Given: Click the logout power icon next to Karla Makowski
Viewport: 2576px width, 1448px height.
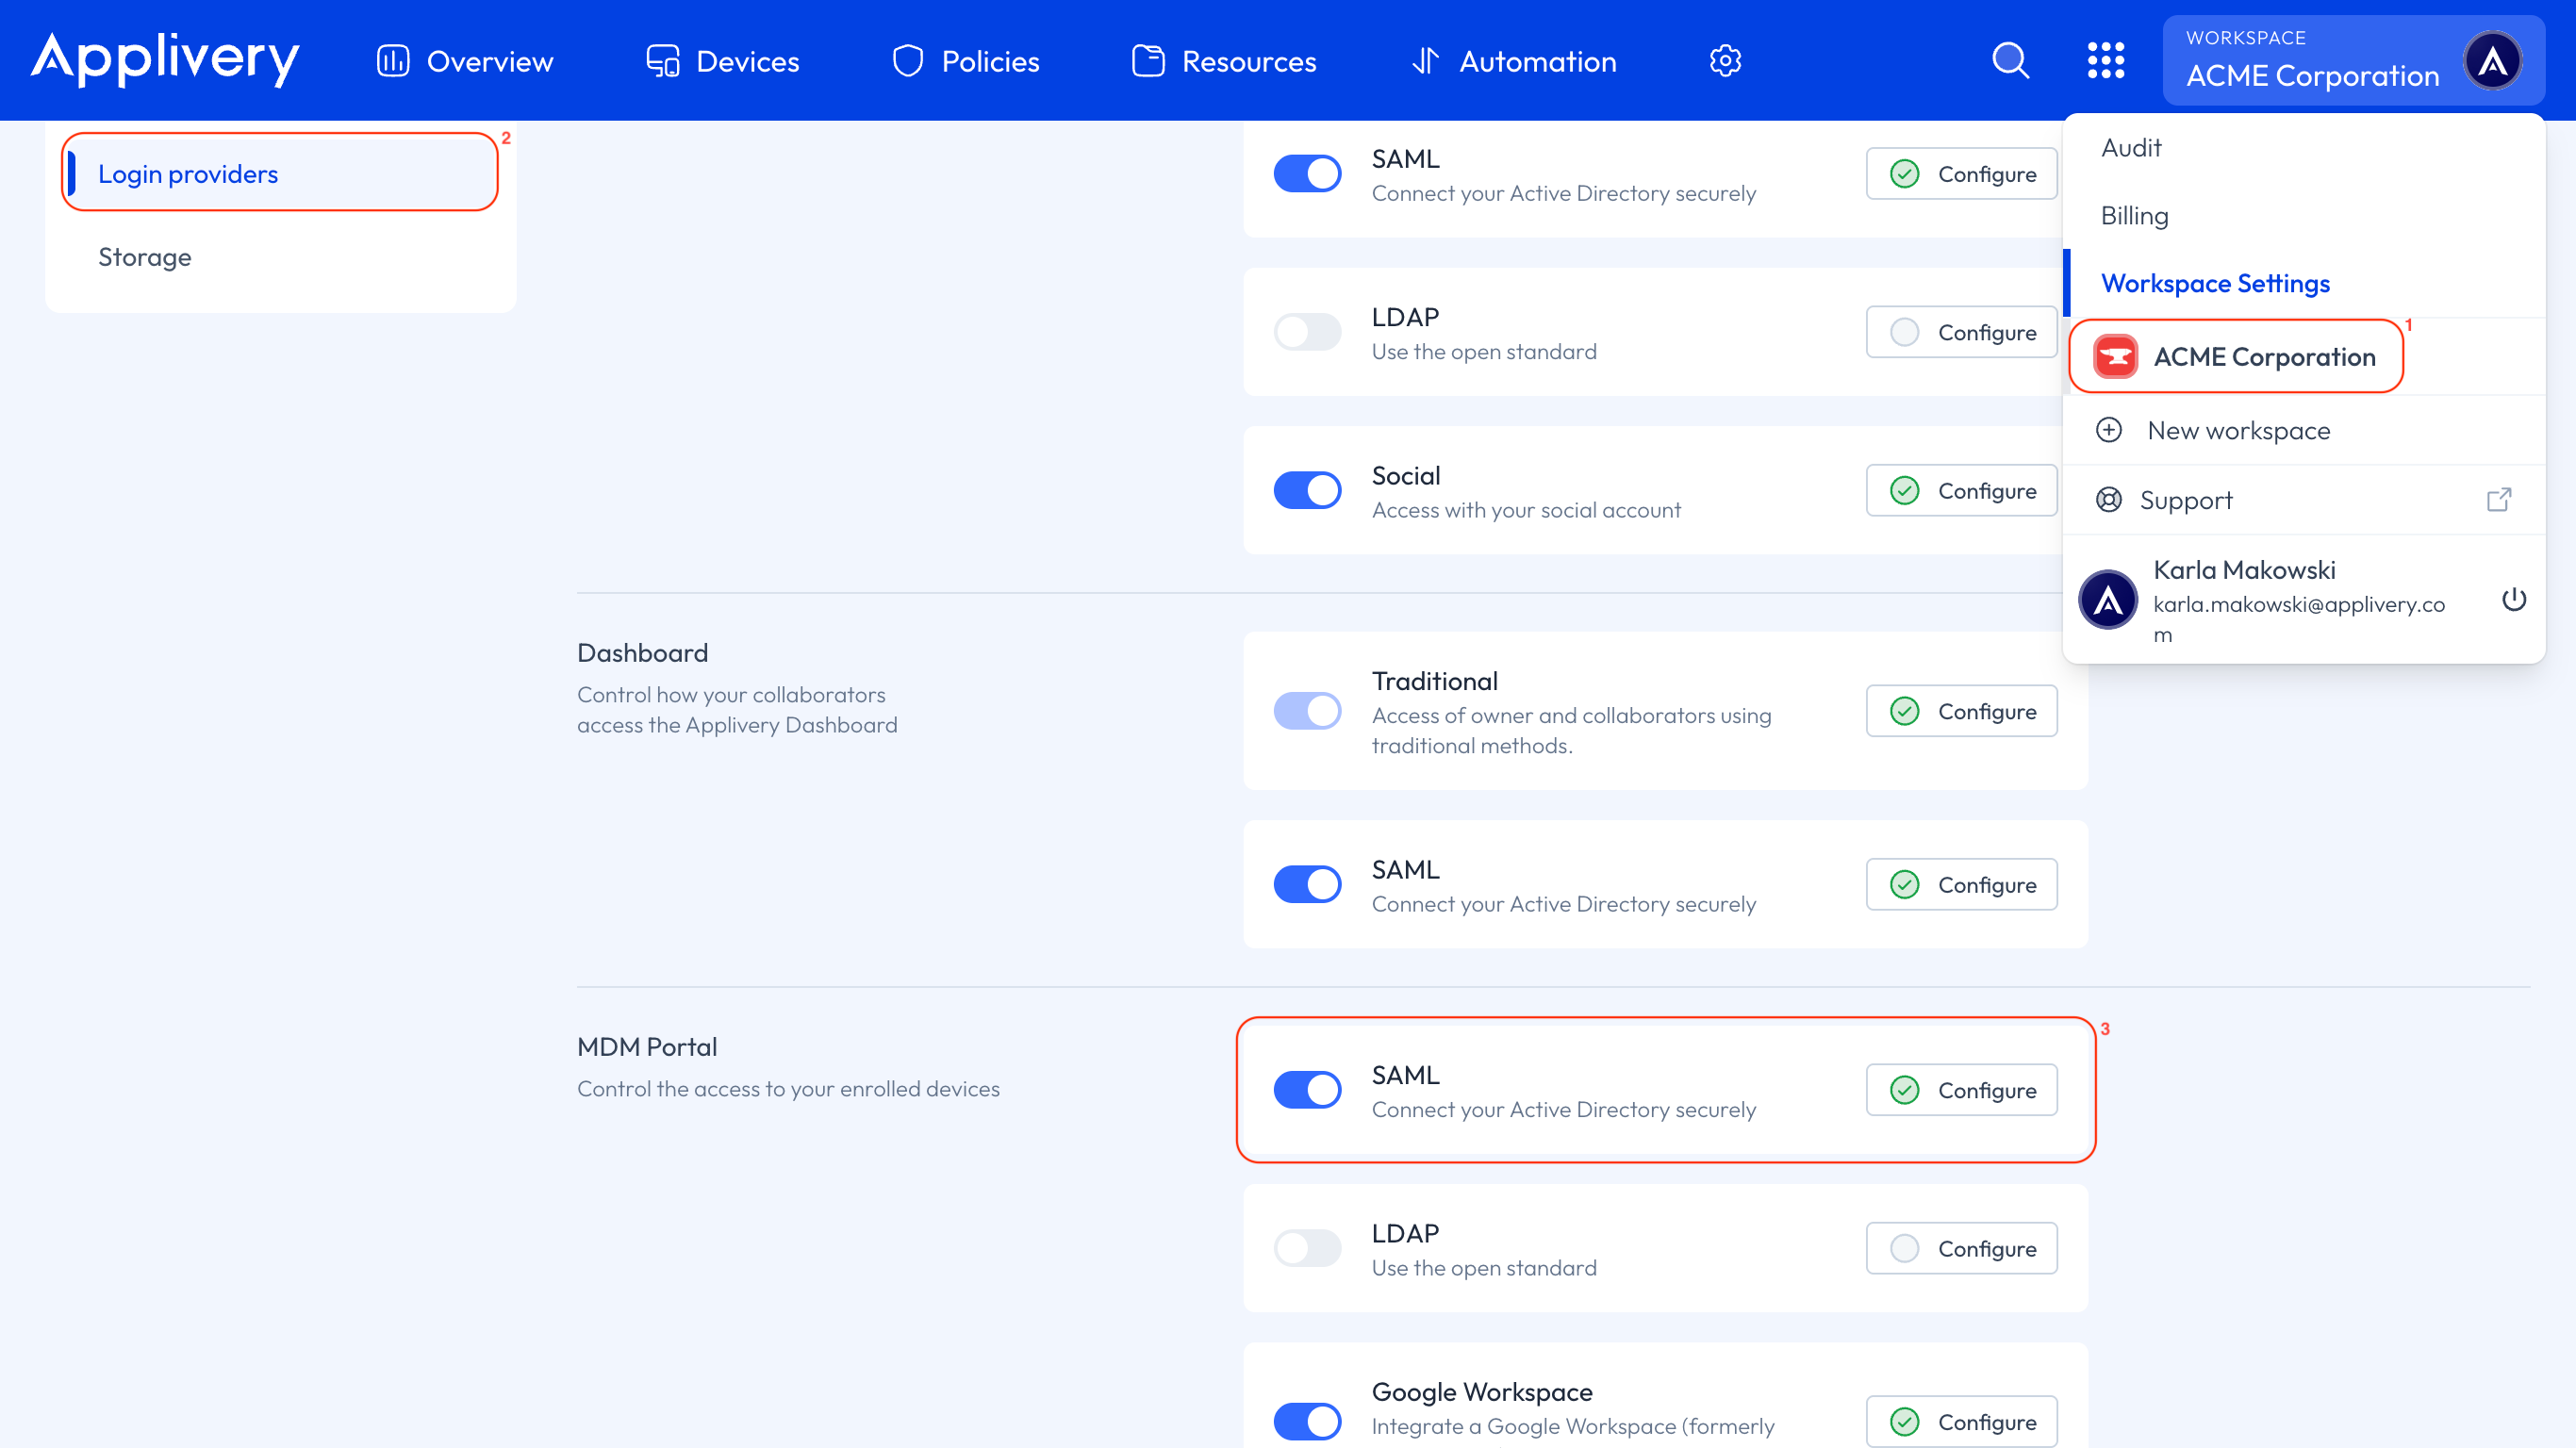Looking at the screenshot, I should click(2515, 599).
